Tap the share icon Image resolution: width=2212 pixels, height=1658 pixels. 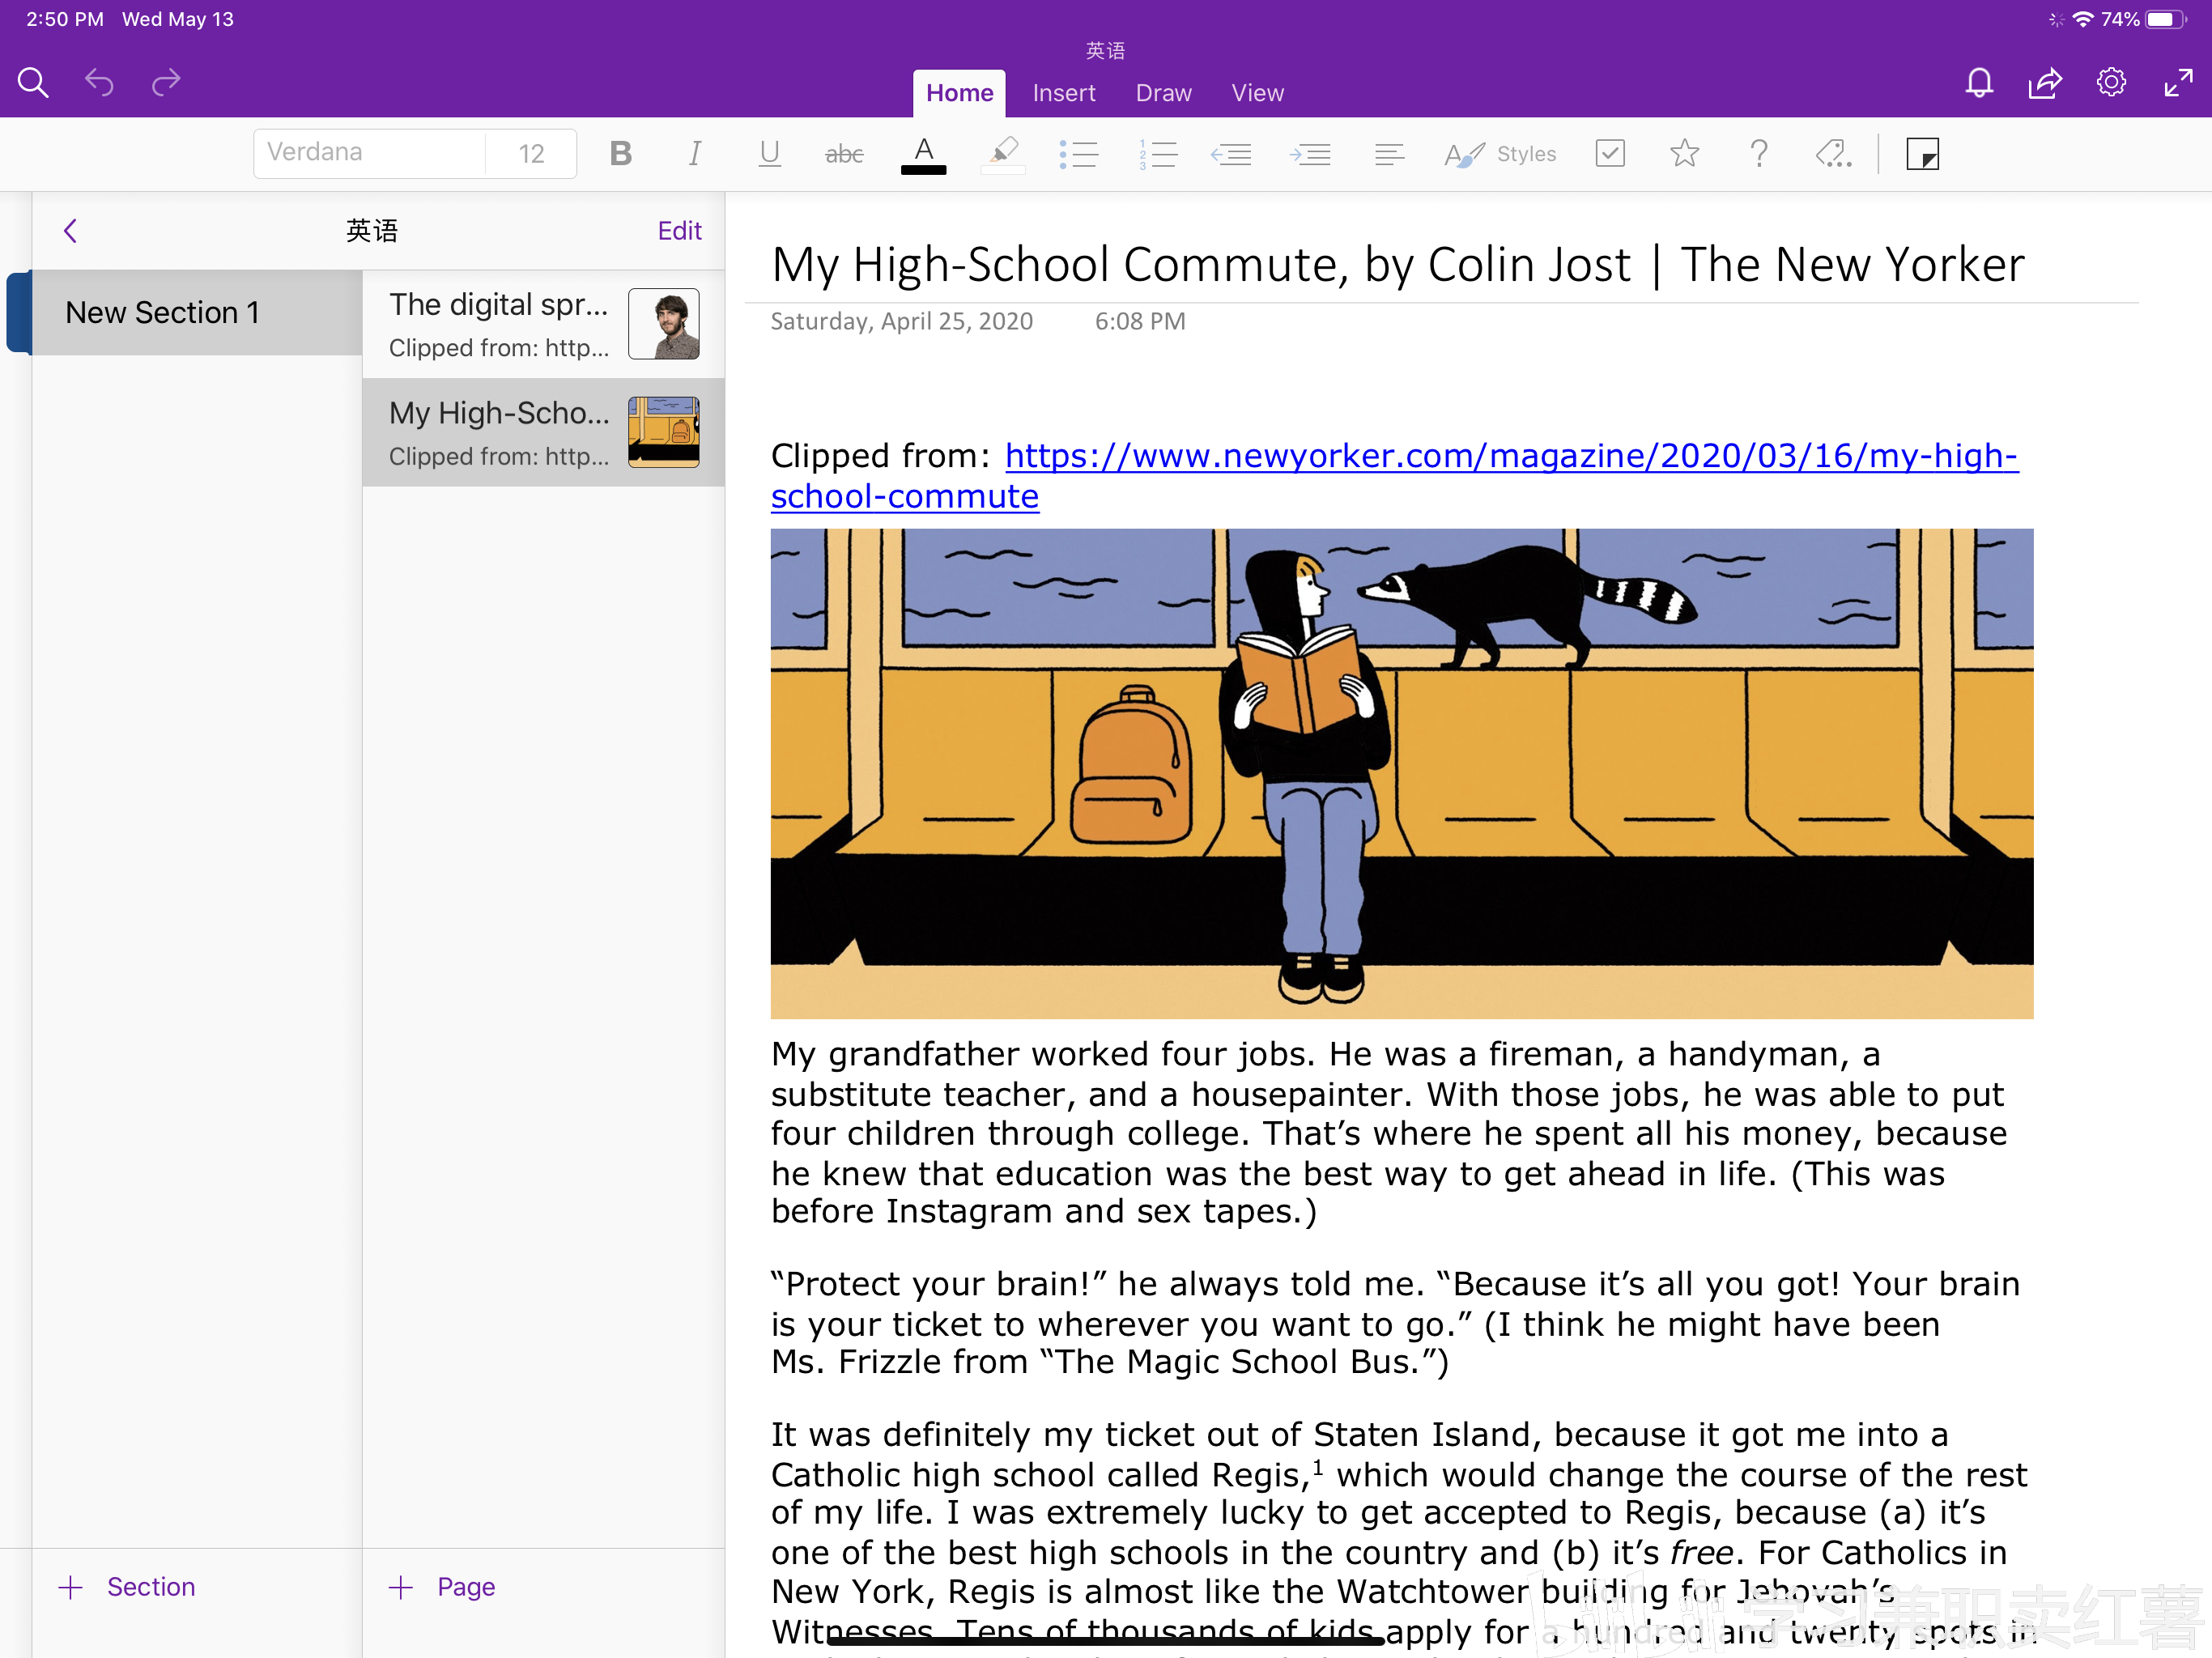pyautogui.click(x=2045, y=82)
